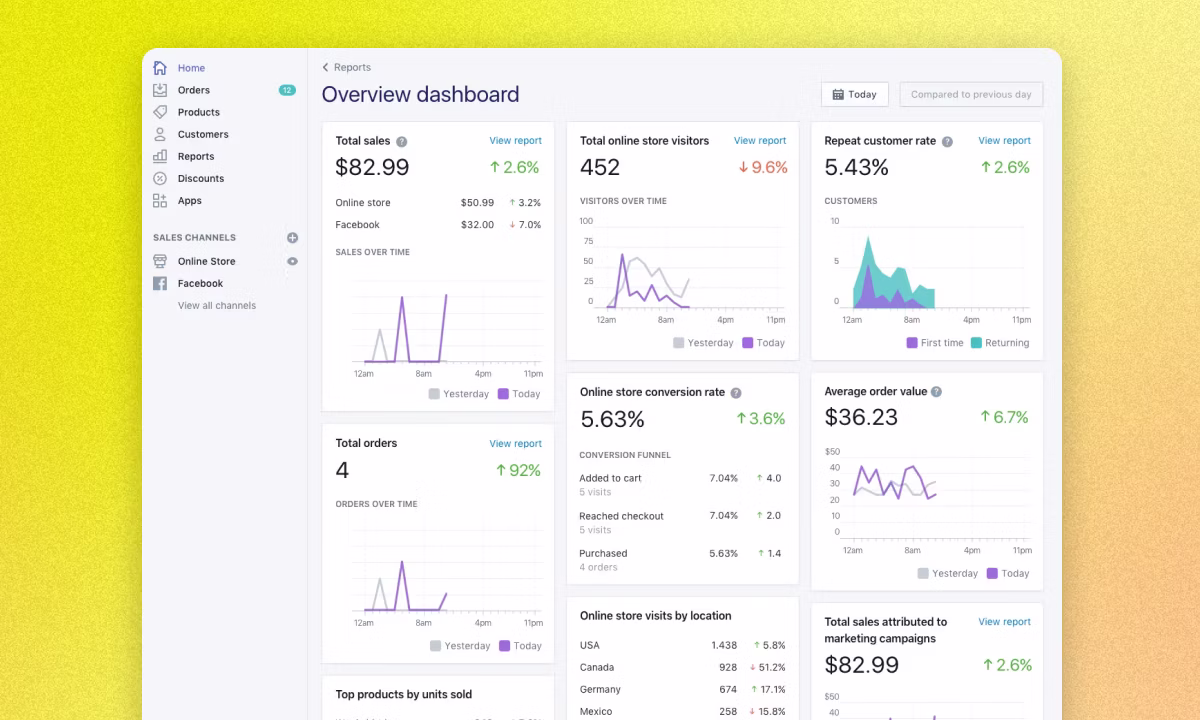Image resolution: width=1200 pixels, height=720 pixels.
Task: View report for Total orders
Action: [515, 443]
